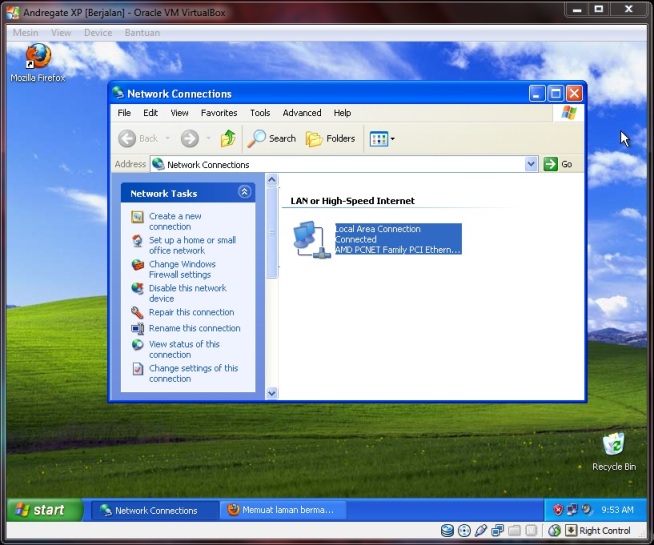Click the Windows Firewall settings icon
The image size is (654, 545).
137,264
